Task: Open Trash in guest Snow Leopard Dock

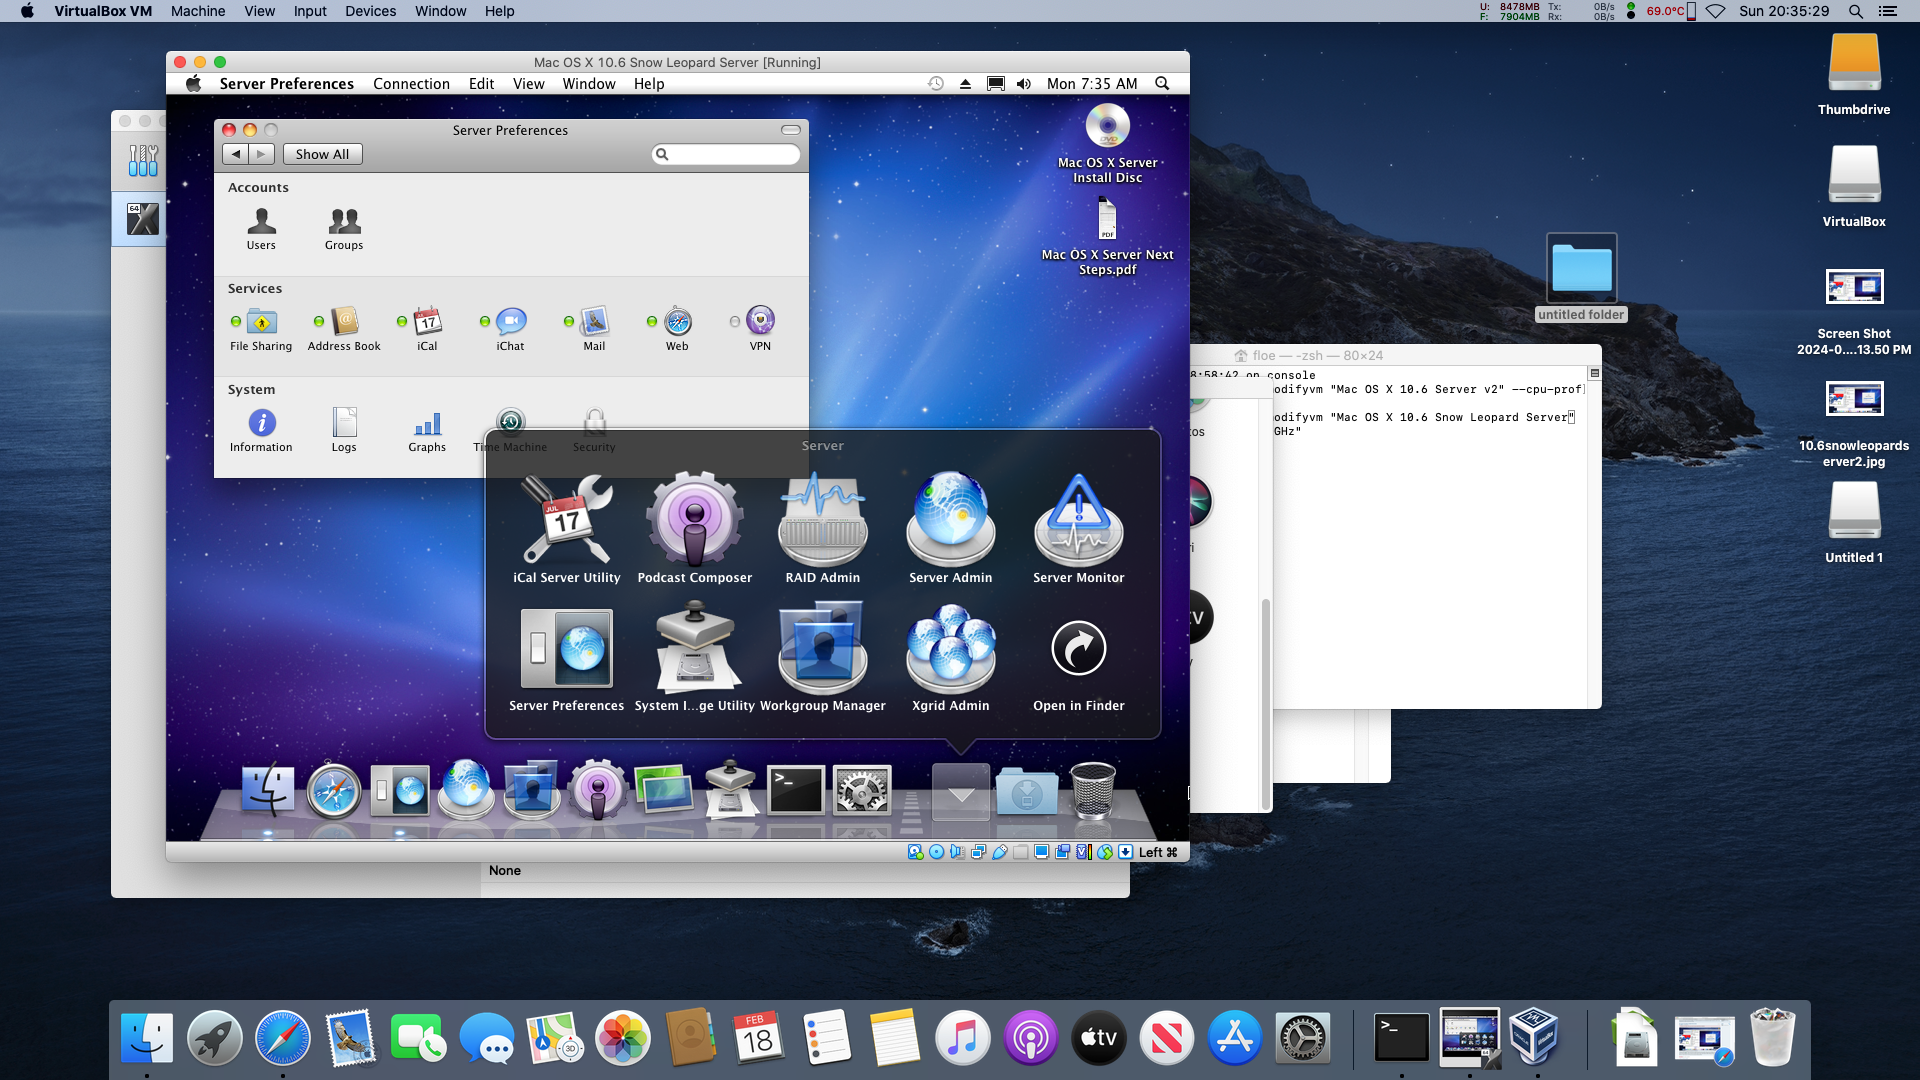Action: pyautogui.click(x=1092, y=791)
